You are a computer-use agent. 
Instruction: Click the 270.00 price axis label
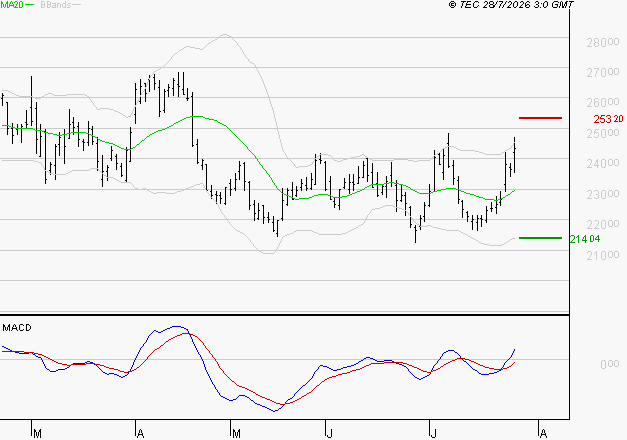point(603,72)
